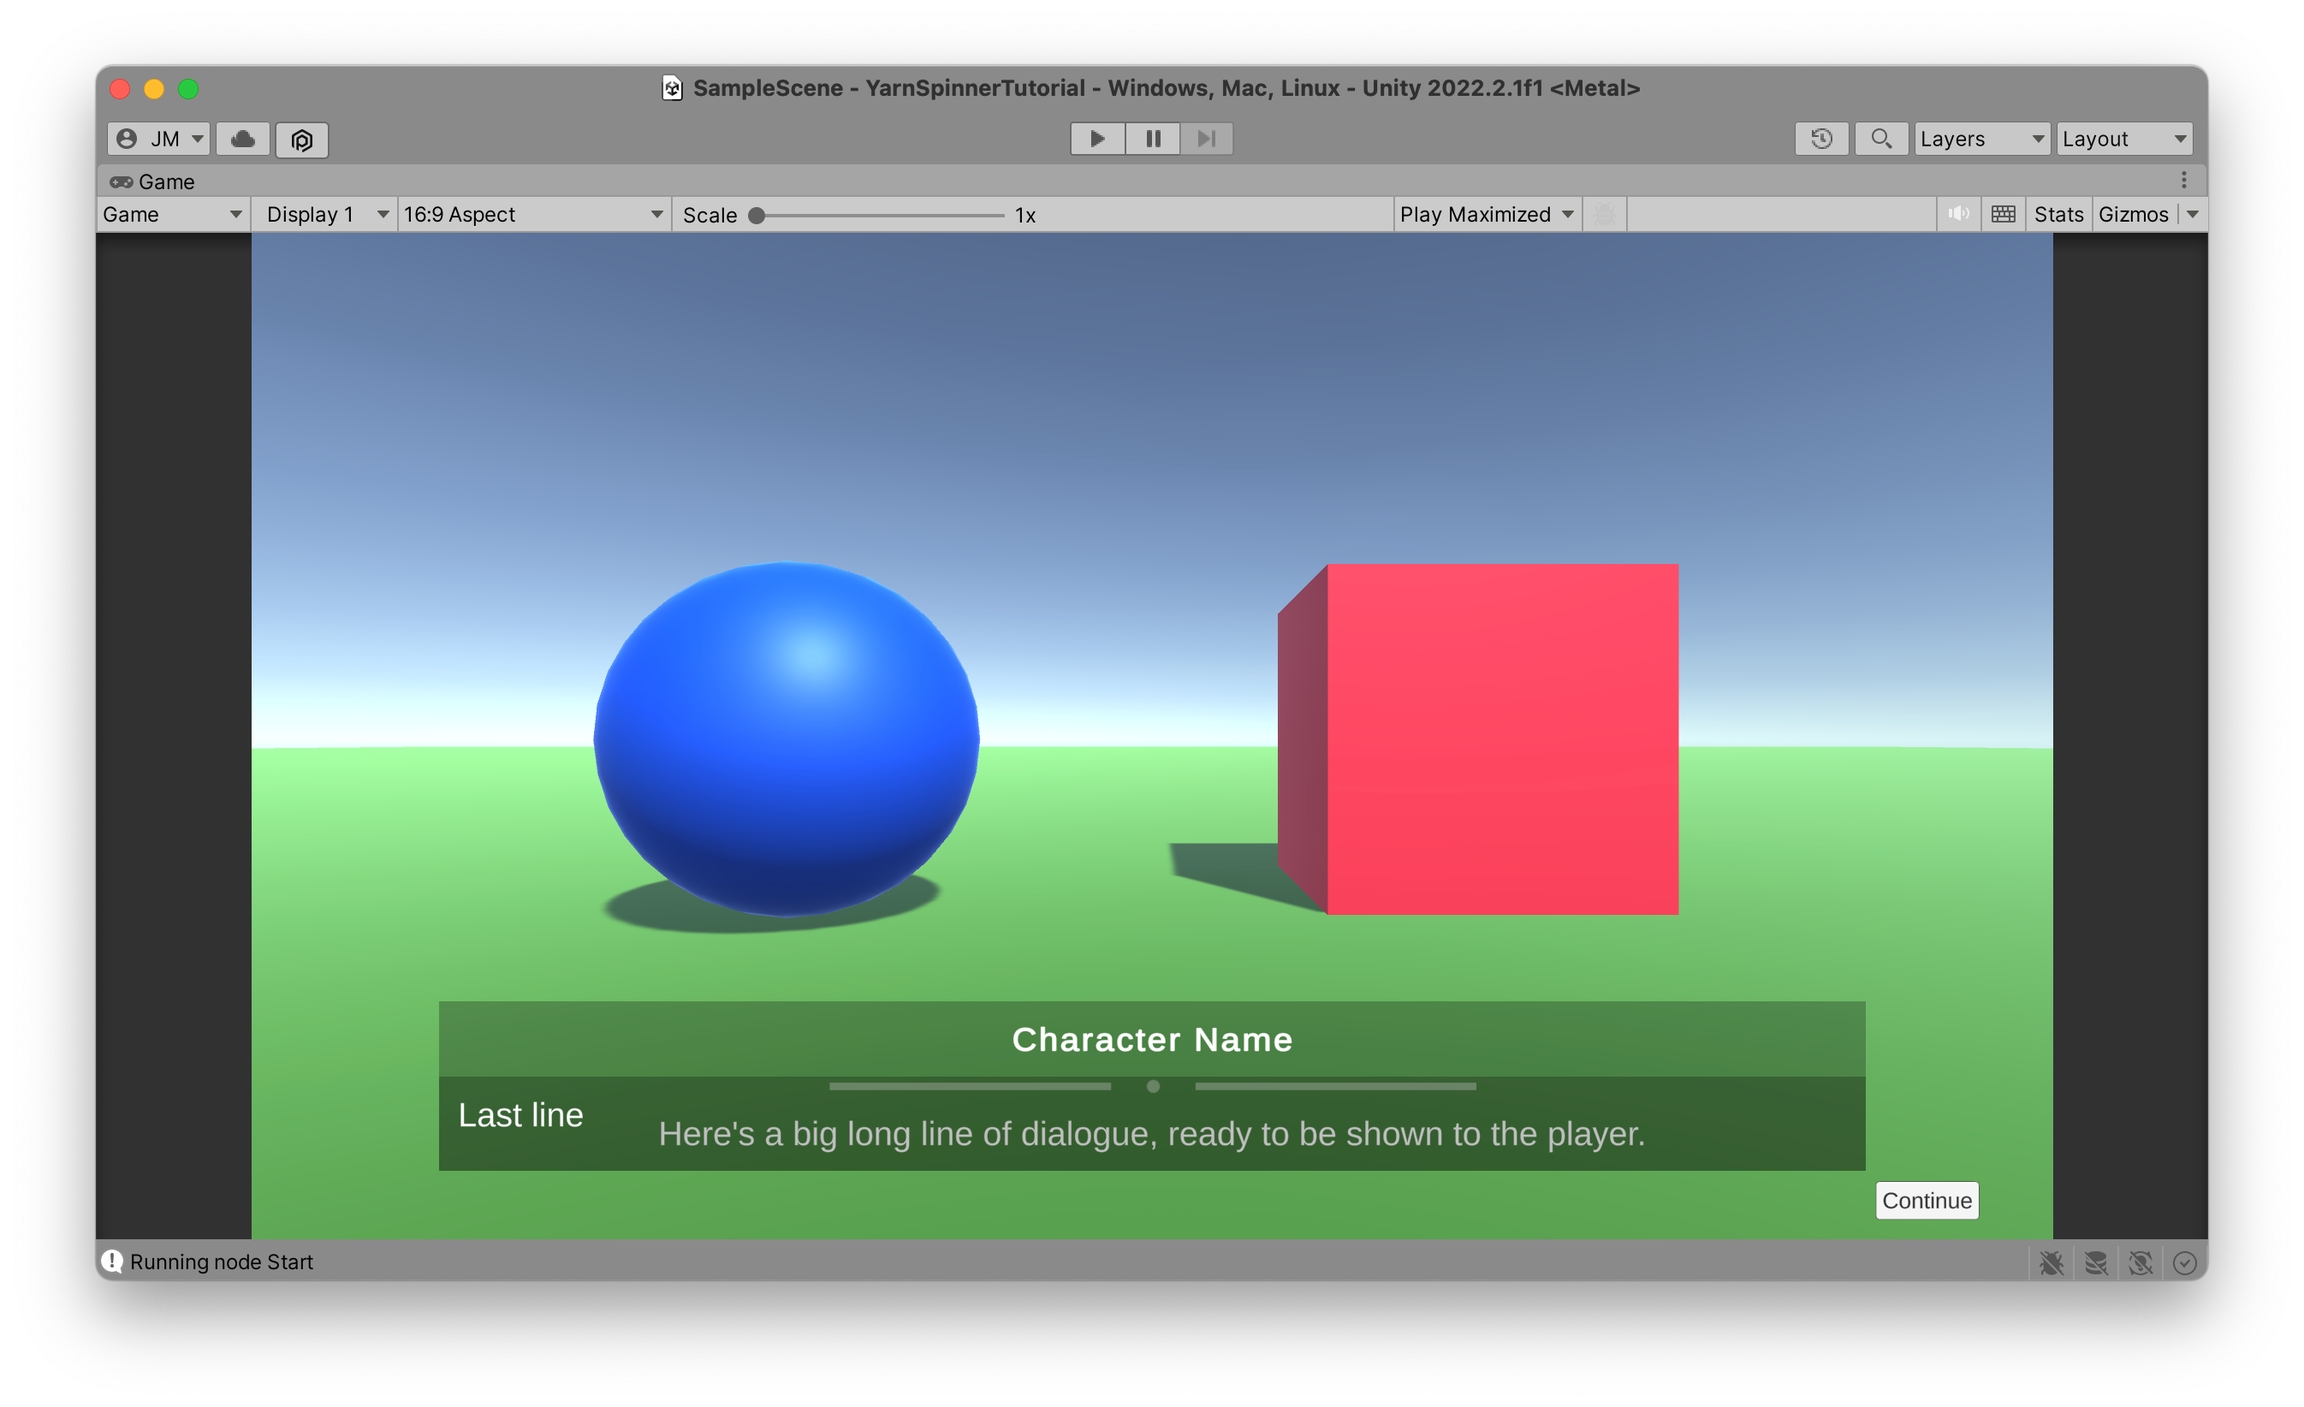The height and width of the screenshot is (1407, 2304).
Task: Click the Scale slider handle
Action: [x=757, y=215]
